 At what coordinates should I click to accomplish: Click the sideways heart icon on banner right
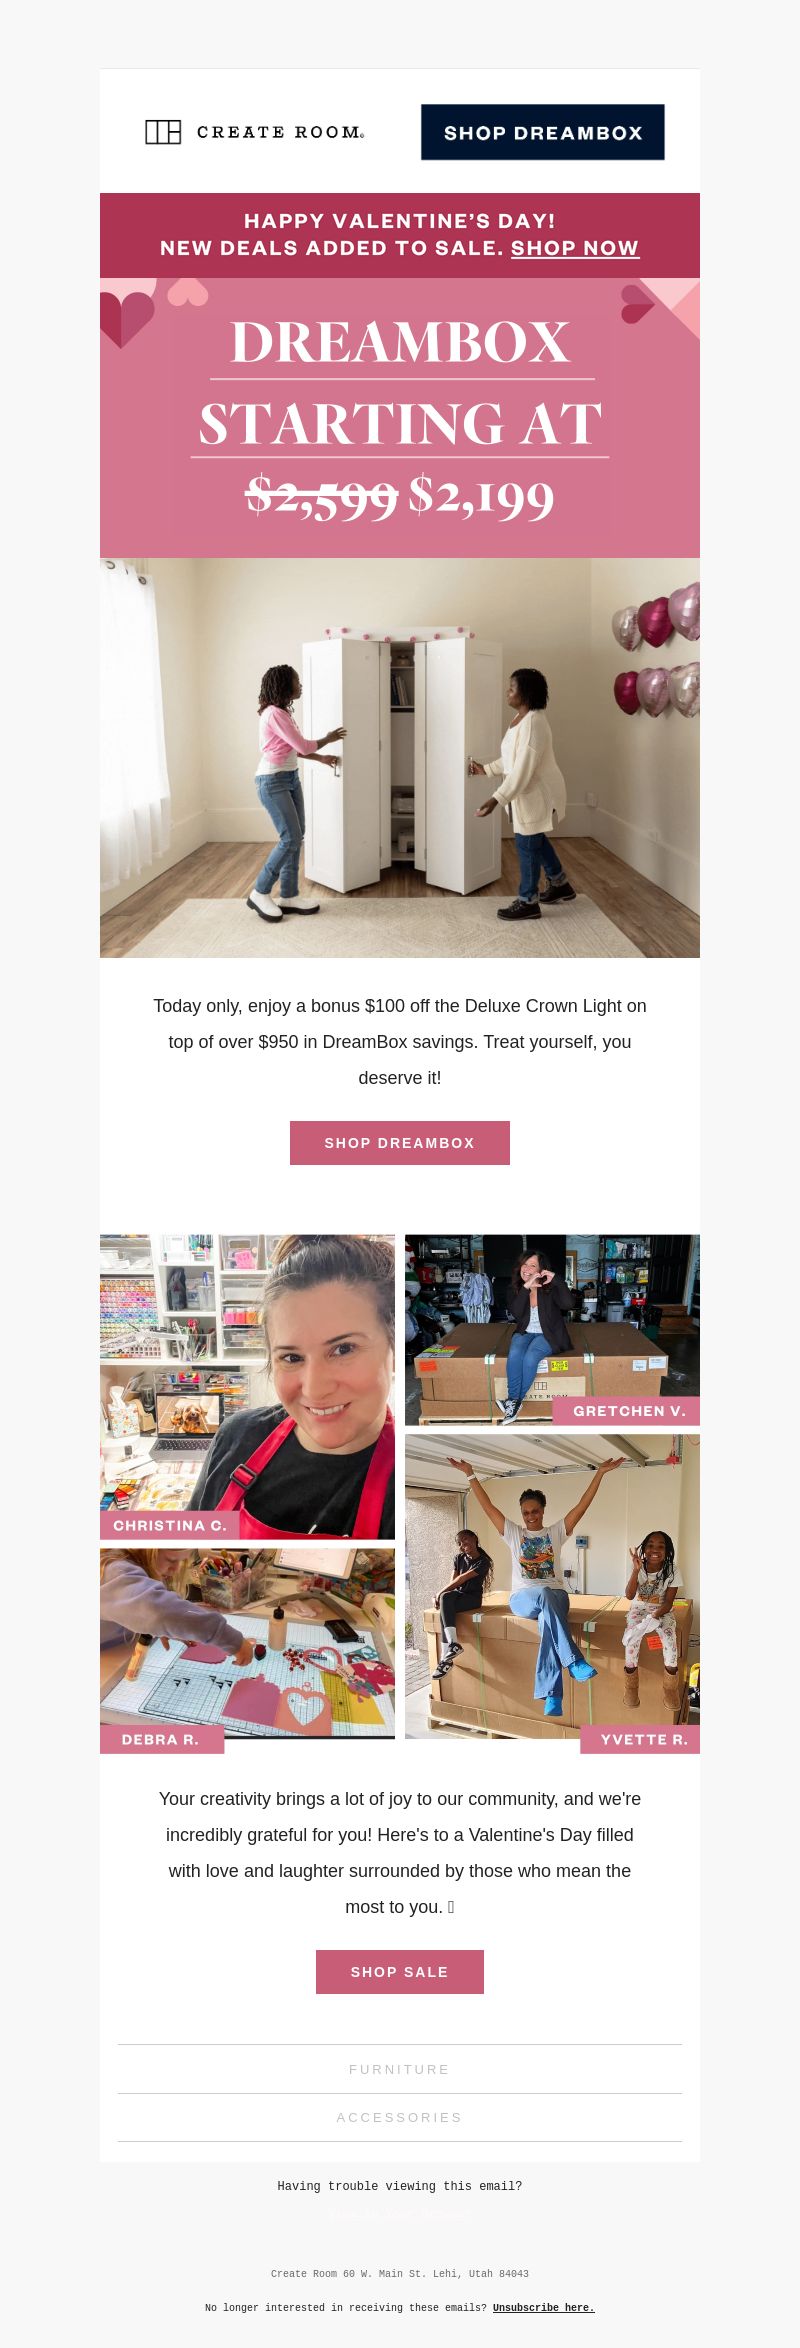[636, 304]
